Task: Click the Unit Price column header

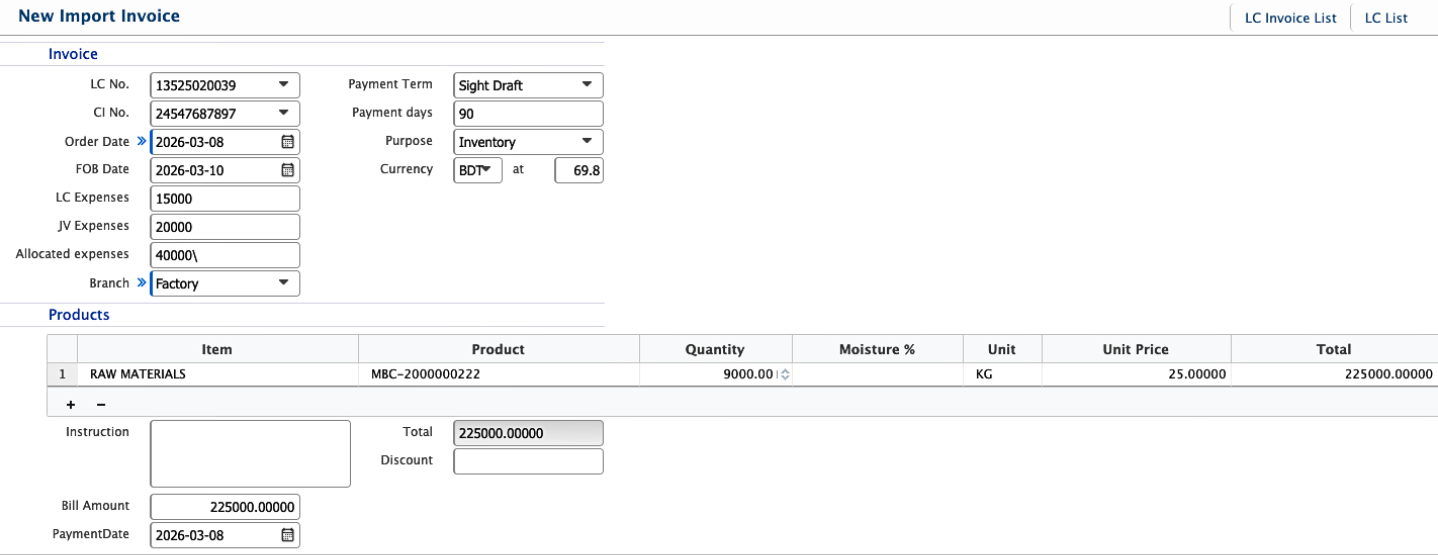Action: [1135, 349]
